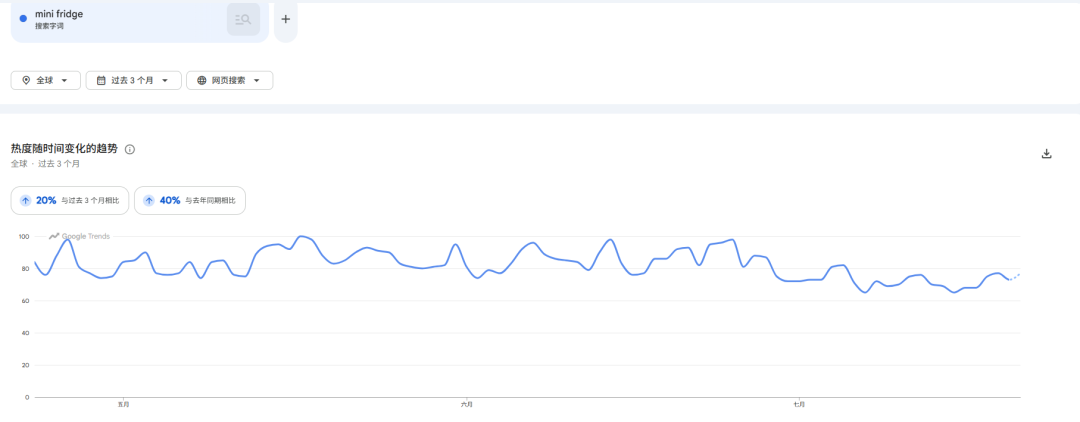Screen dimensions: 1080x422
Task: Click the dotted forecast end of the trend line
Action: [x=1015, y=277]
